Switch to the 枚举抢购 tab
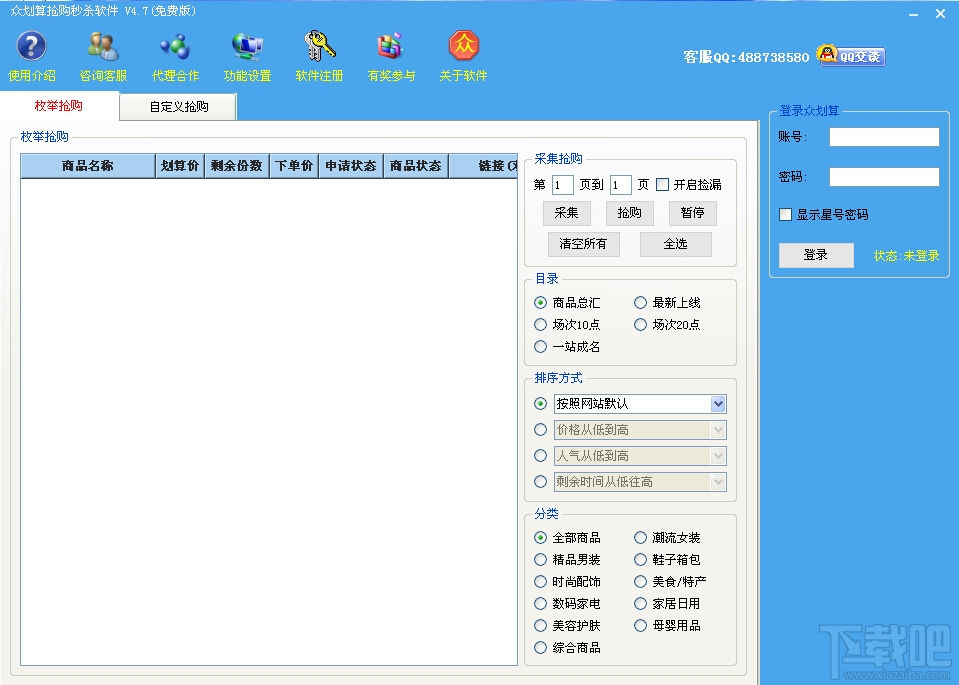The image size is (959, 685). 59,106
